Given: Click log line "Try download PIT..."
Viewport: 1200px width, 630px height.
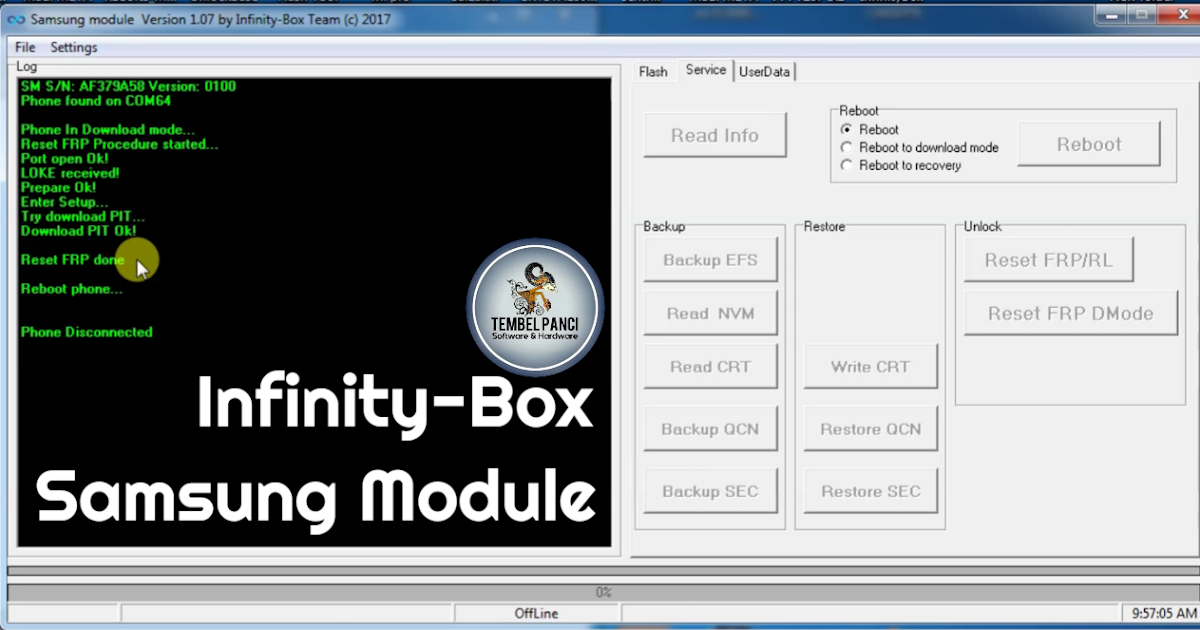Looking at the screenshot, I should click(x=83, y=216).
